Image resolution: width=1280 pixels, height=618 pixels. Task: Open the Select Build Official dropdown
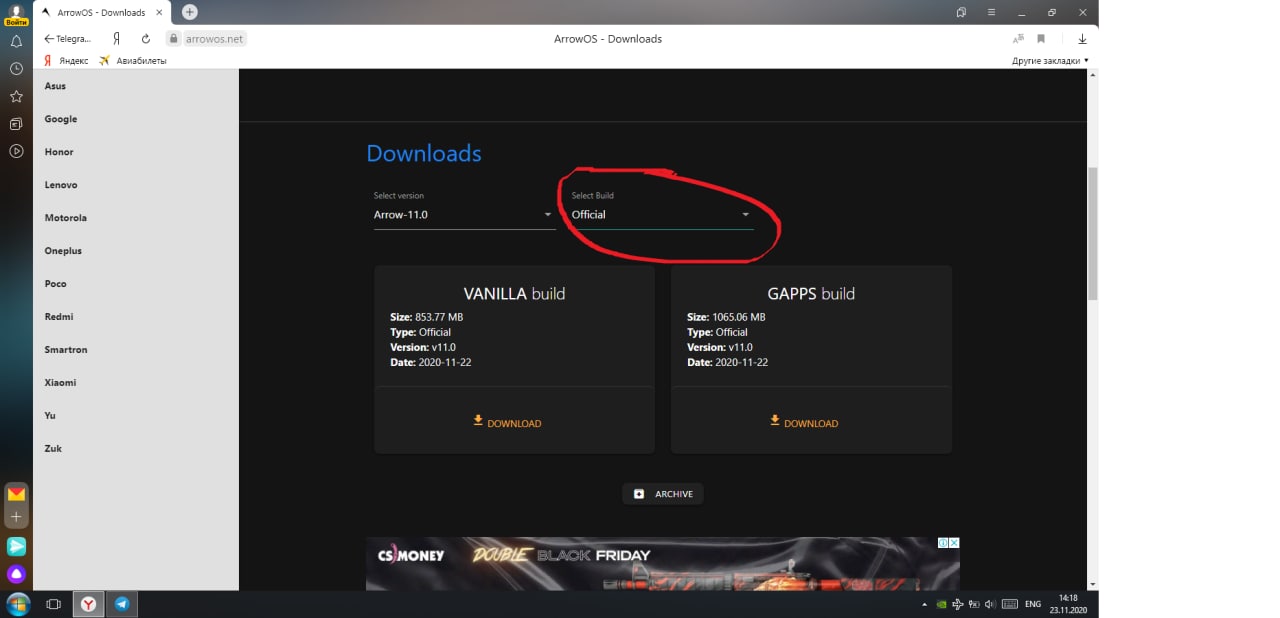coord(662,214)
